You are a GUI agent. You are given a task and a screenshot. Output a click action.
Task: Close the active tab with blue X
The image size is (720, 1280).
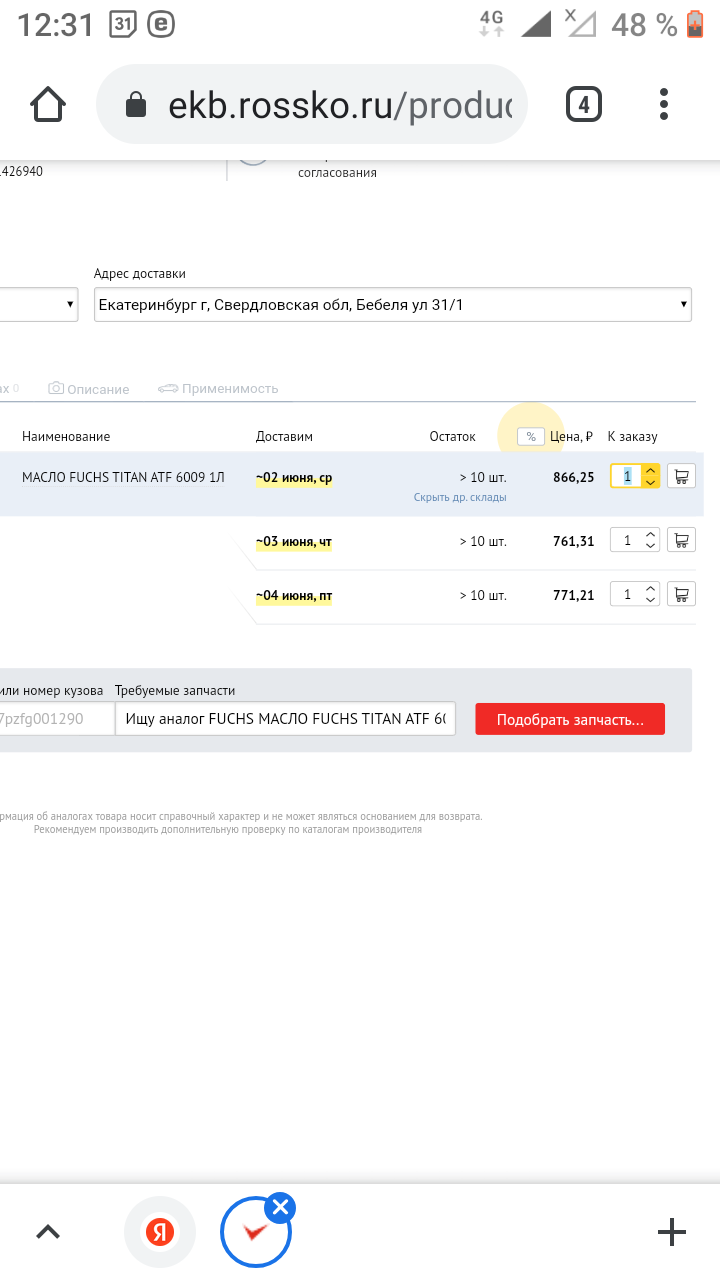point(281,1207)
